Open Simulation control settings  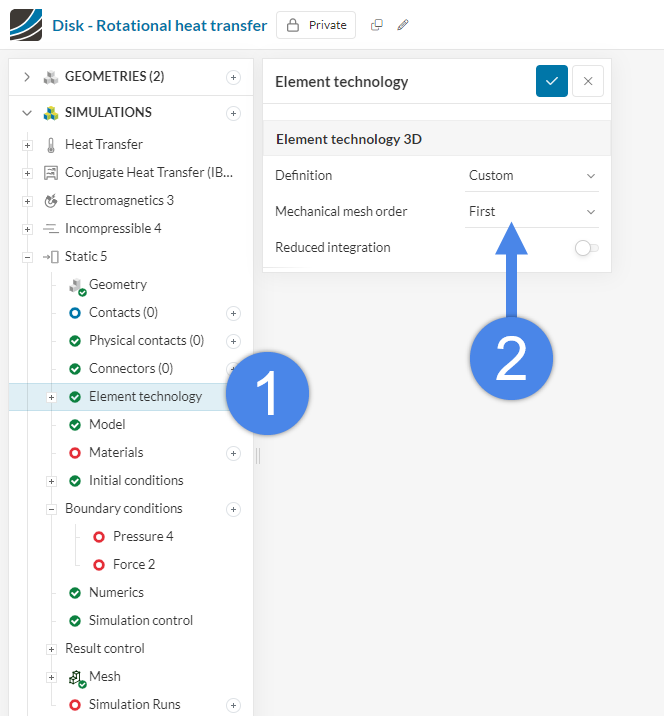141,620
